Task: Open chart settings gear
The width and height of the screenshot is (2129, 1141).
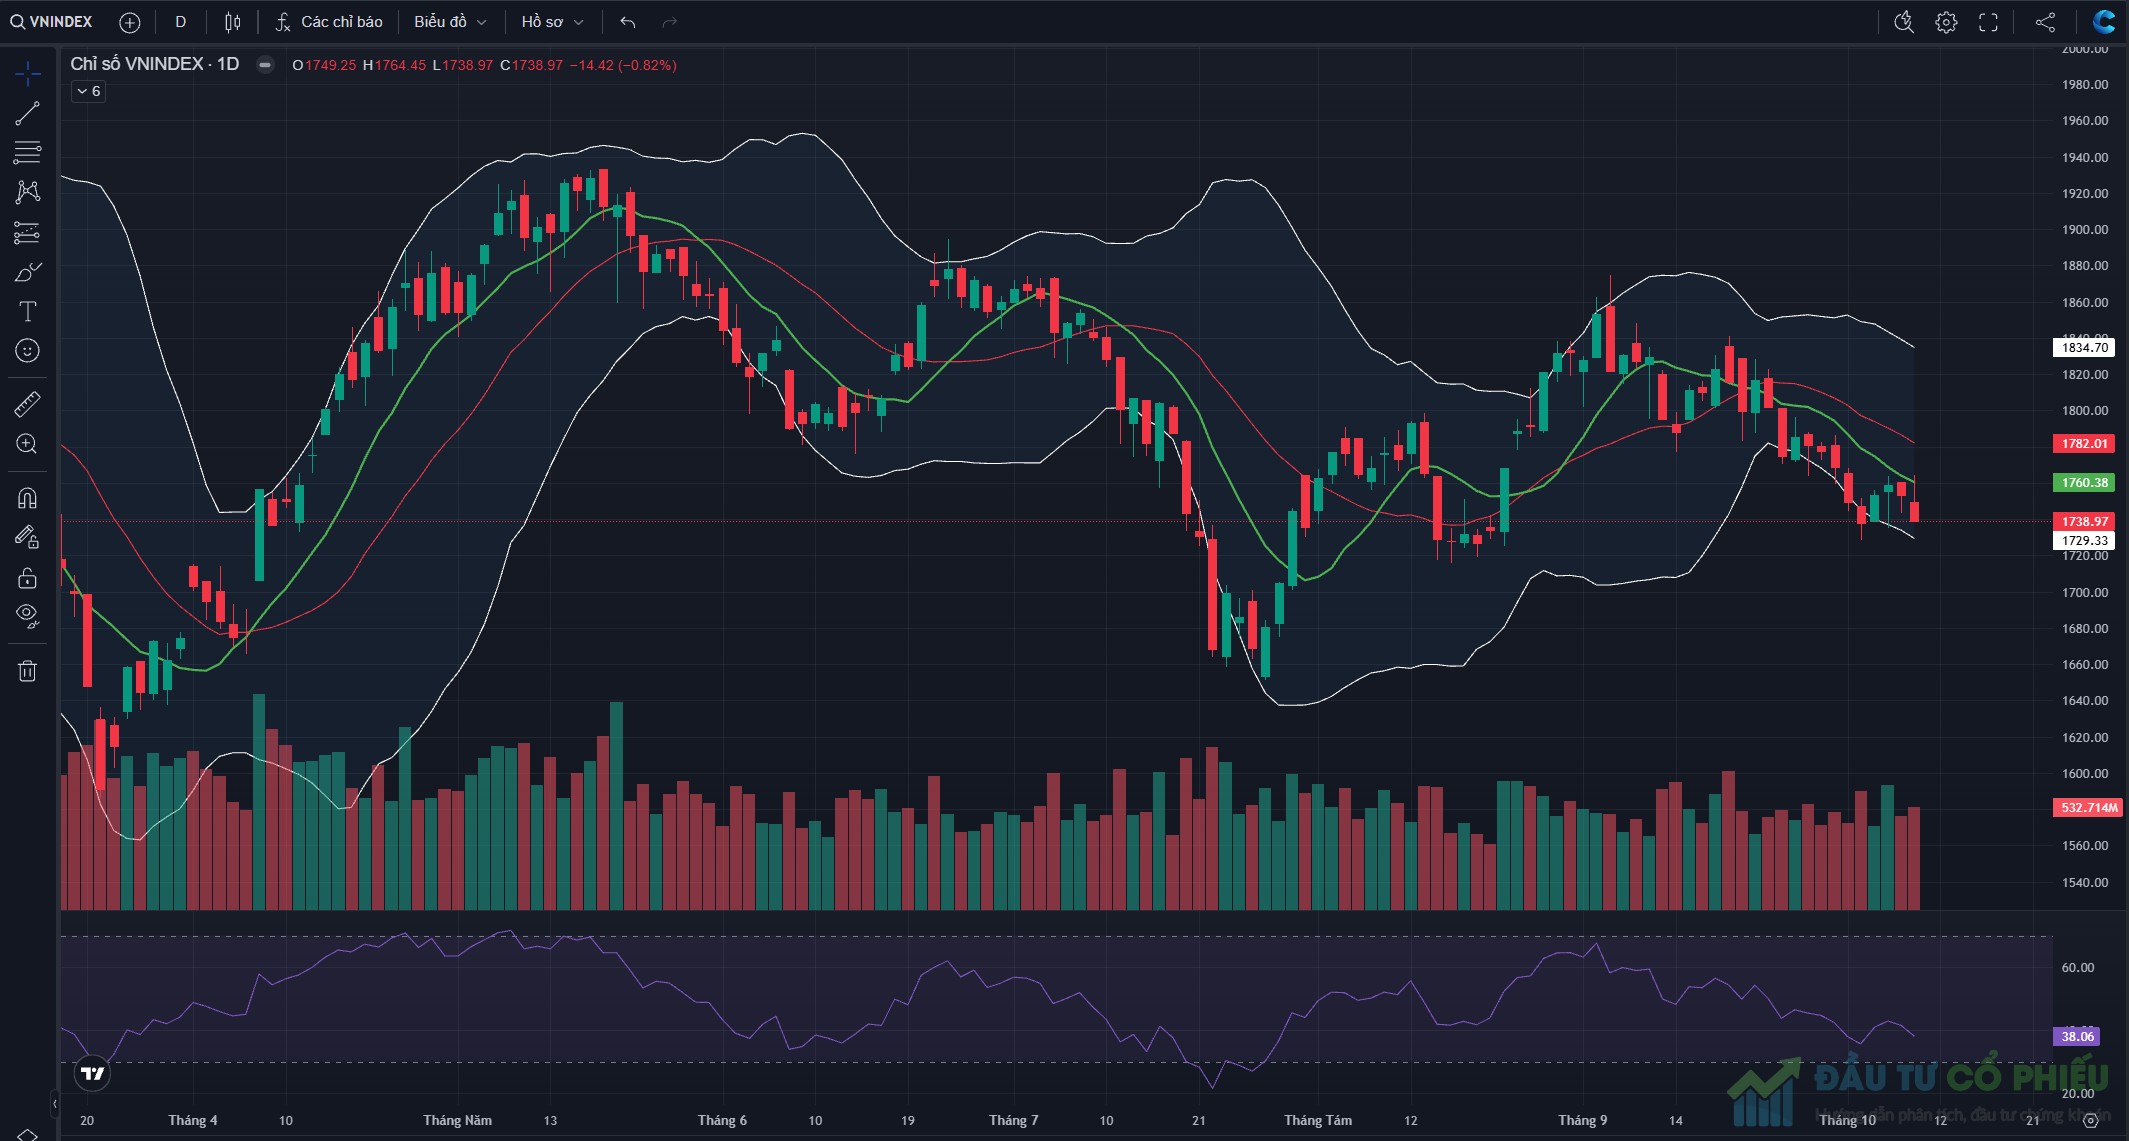Action: [1946, 22]
